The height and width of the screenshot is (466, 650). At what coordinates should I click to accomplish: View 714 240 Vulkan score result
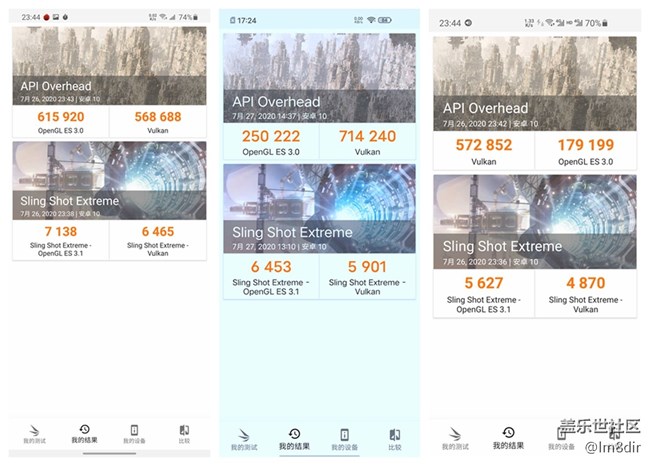coord(368,142)
